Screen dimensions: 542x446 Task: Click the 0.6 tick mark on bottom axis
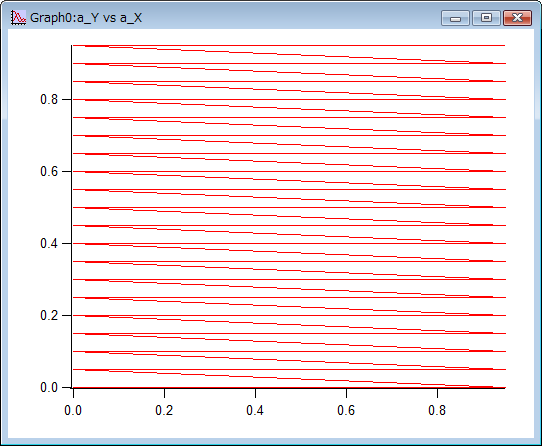[x=346, y=393]
